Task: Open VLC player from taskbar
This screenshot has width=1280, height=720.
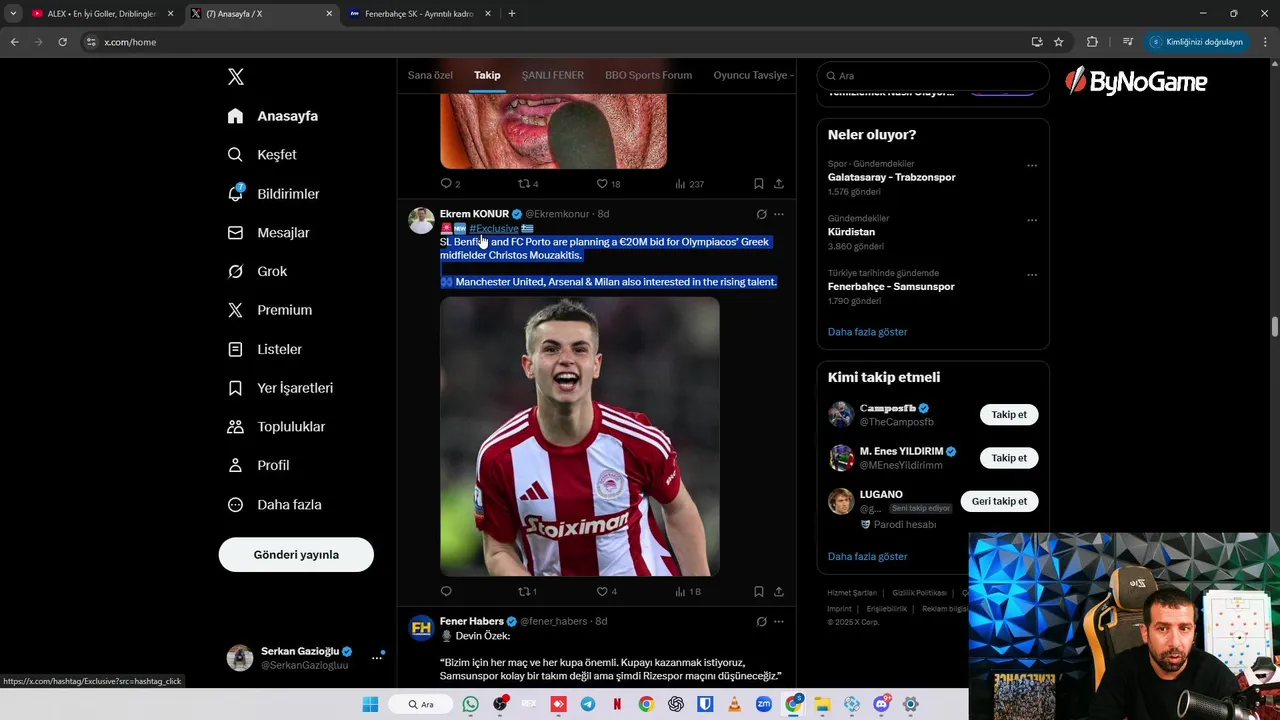Action: [x=735, y=704]
